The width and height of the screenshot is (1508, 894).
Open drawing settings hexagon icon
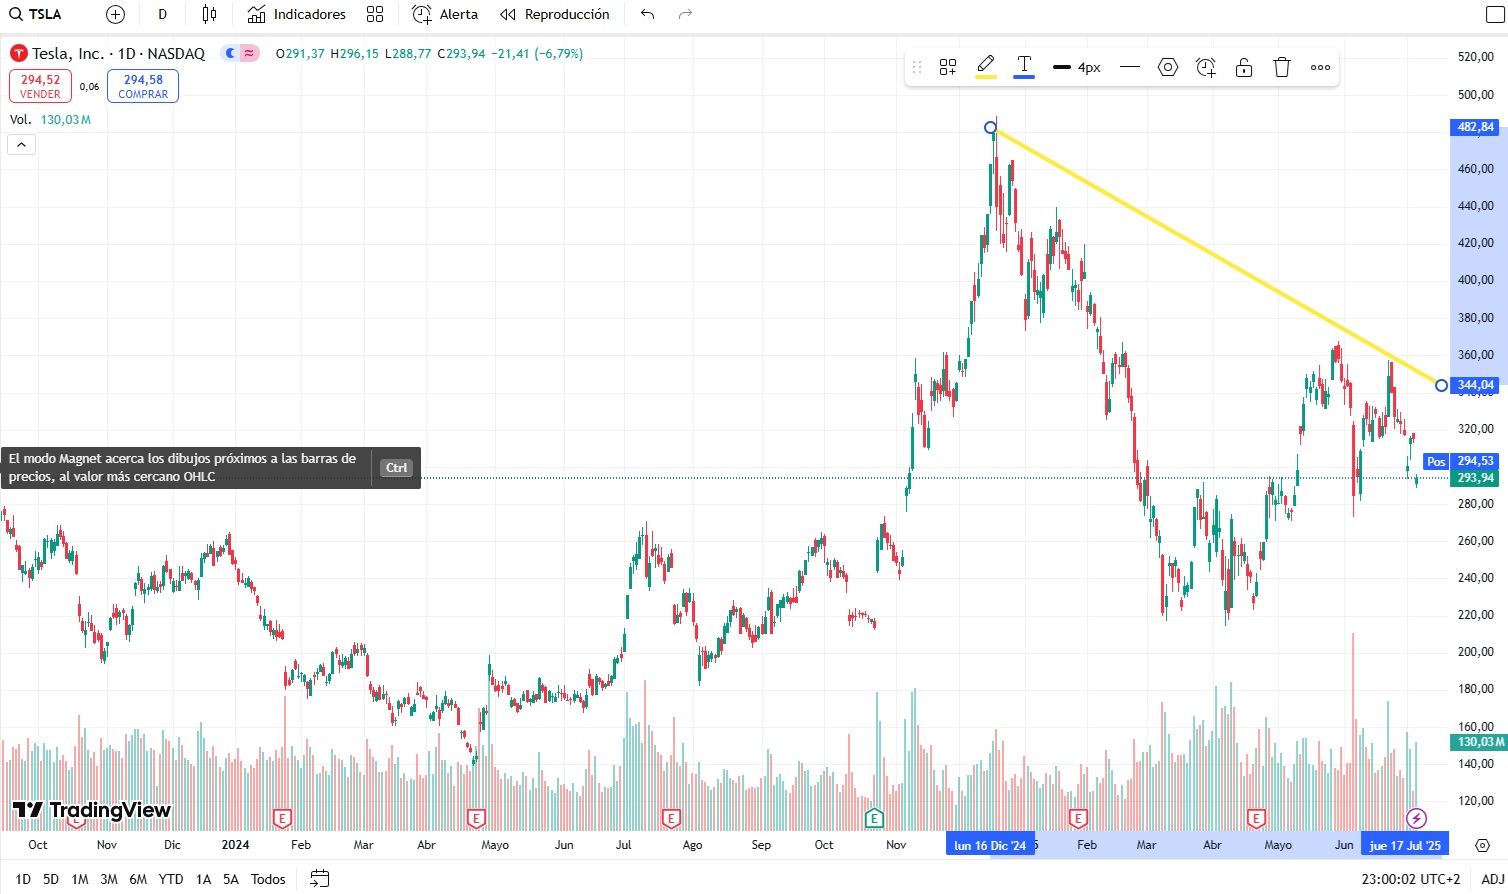pos(1168,67)
